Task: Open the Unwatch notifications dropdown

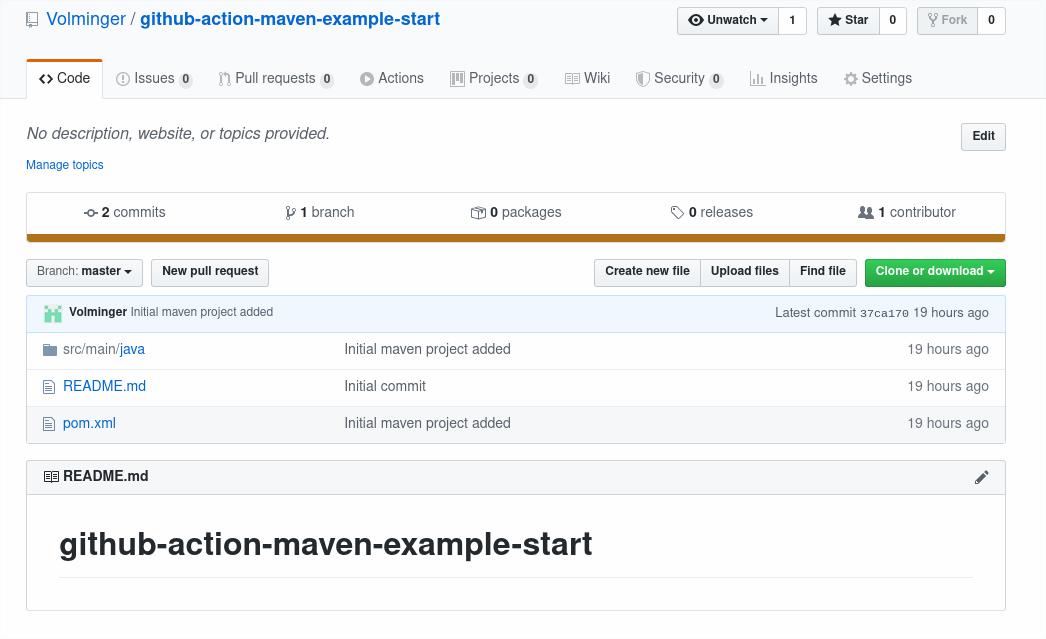Action: 728,20
